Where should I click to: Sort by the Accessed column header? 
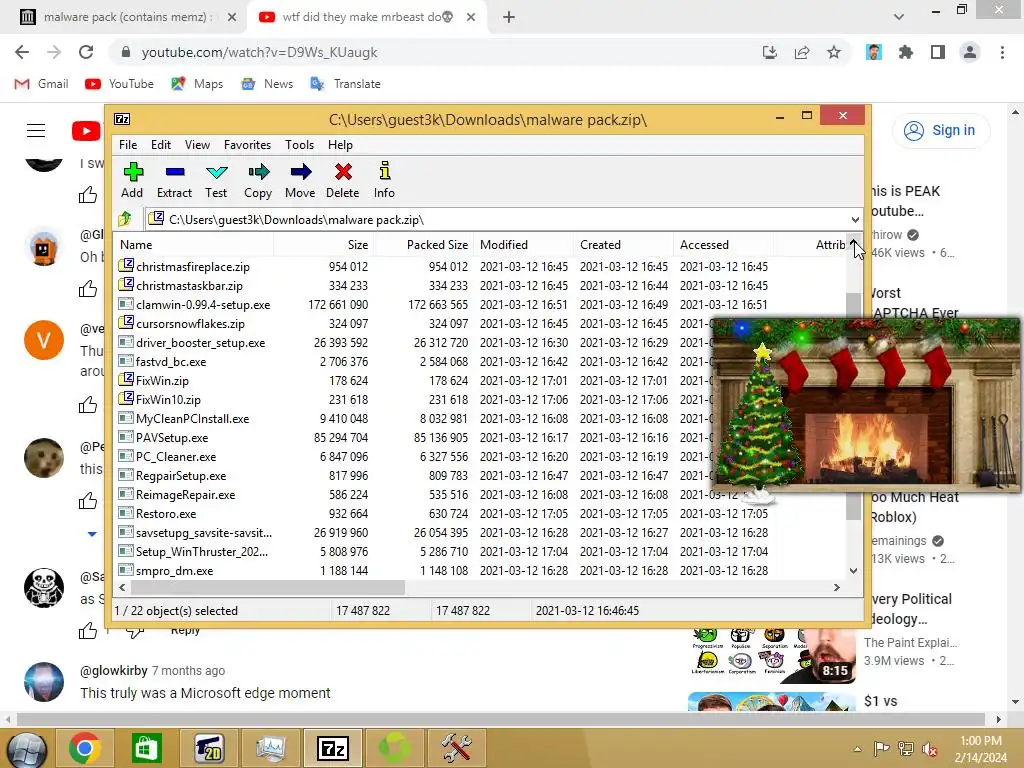pos(724,245)
